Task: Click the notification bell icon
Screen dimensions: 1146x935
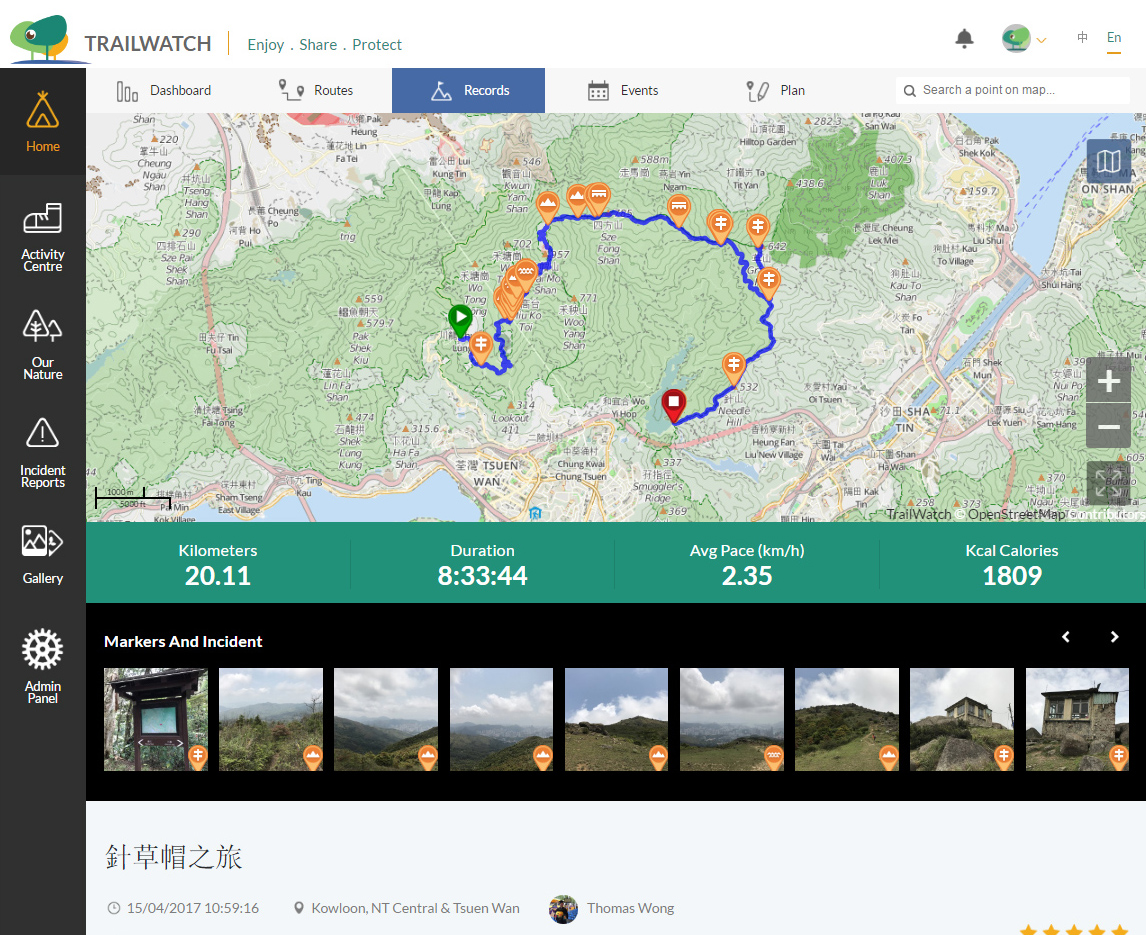Action: click(x=964, y=39)
